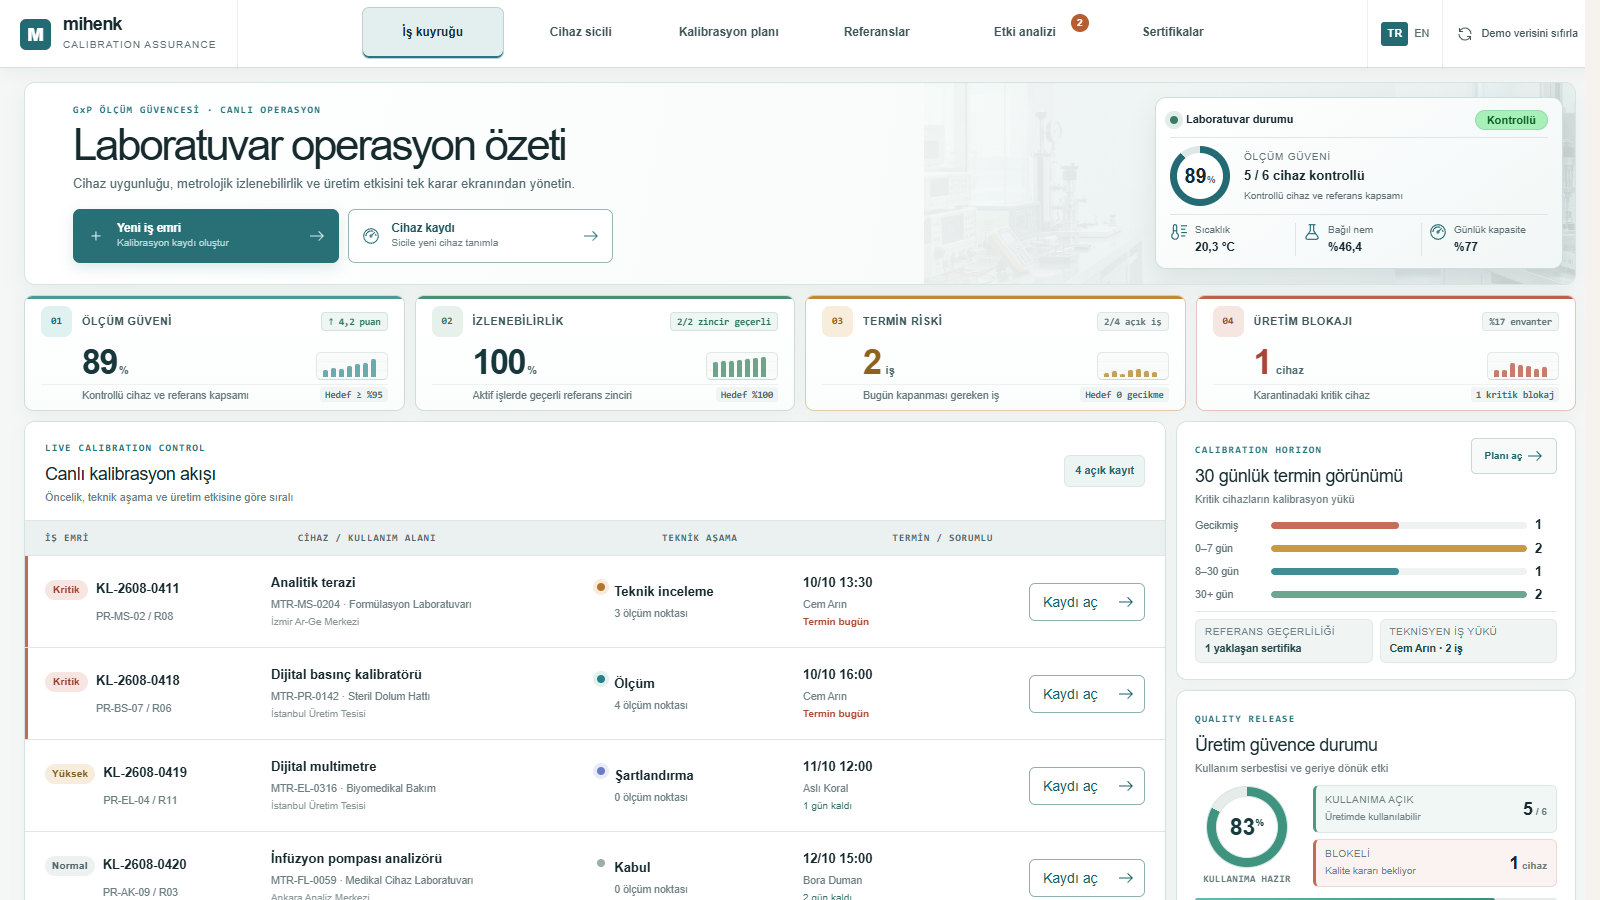Image resolution: width=1600 pixels, height=900 pixels.
Task: Click the Kontrollü status badge
Action: click(1511, 120)
